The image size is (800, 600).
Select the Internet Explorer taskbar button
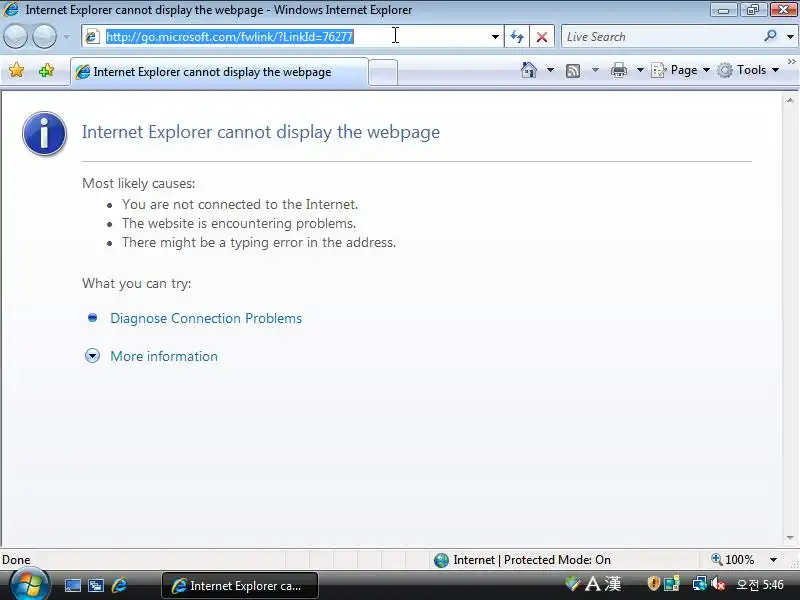pyautogui.click(x=240, y=585)
